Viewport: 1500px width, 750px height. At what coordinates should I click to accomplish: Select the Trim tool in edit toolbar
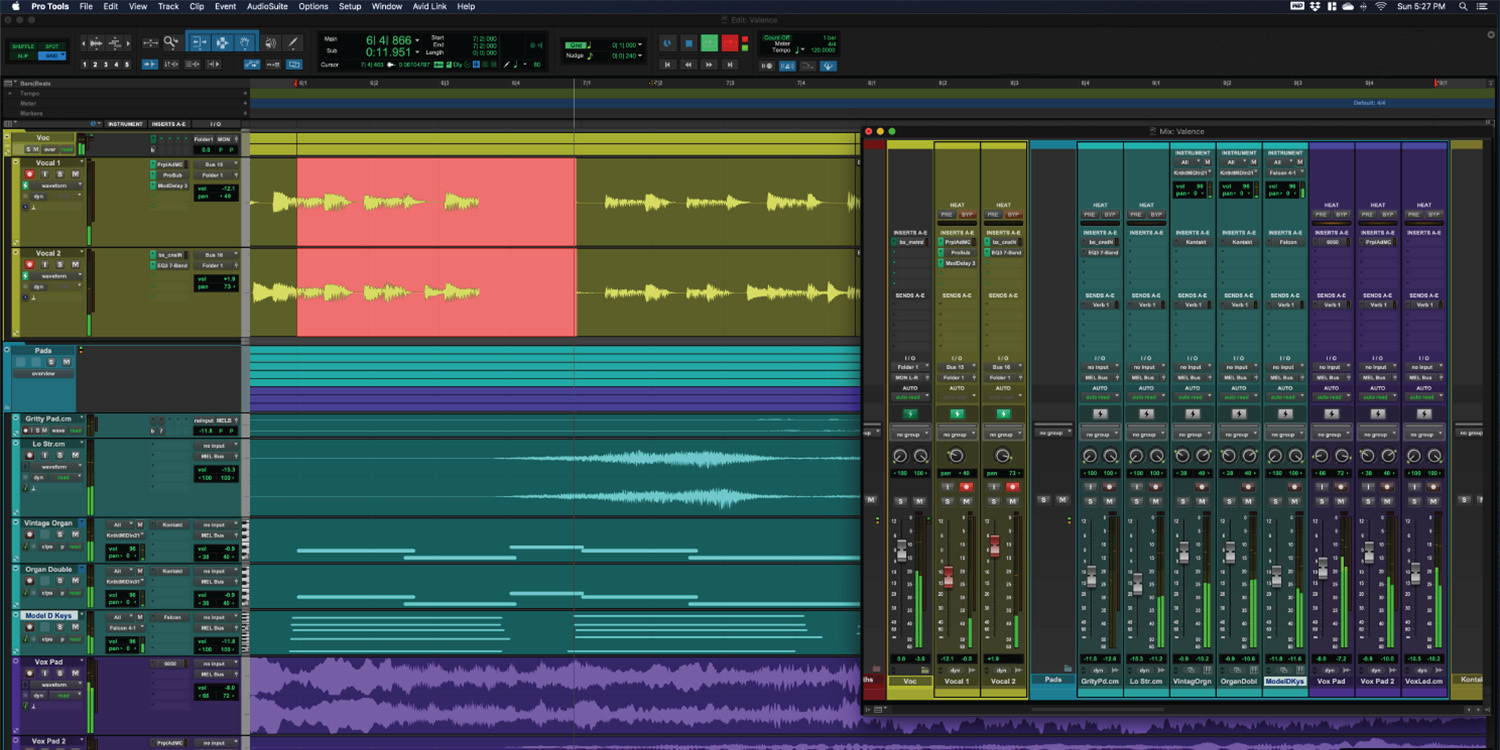pyautogui.click(x=198, y=42)
